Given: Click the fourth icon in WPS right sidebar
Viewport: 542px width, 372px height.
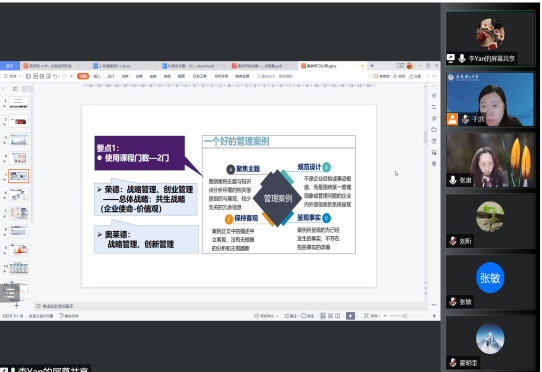Looking at the screenshot, I should (x=434, y=130).
